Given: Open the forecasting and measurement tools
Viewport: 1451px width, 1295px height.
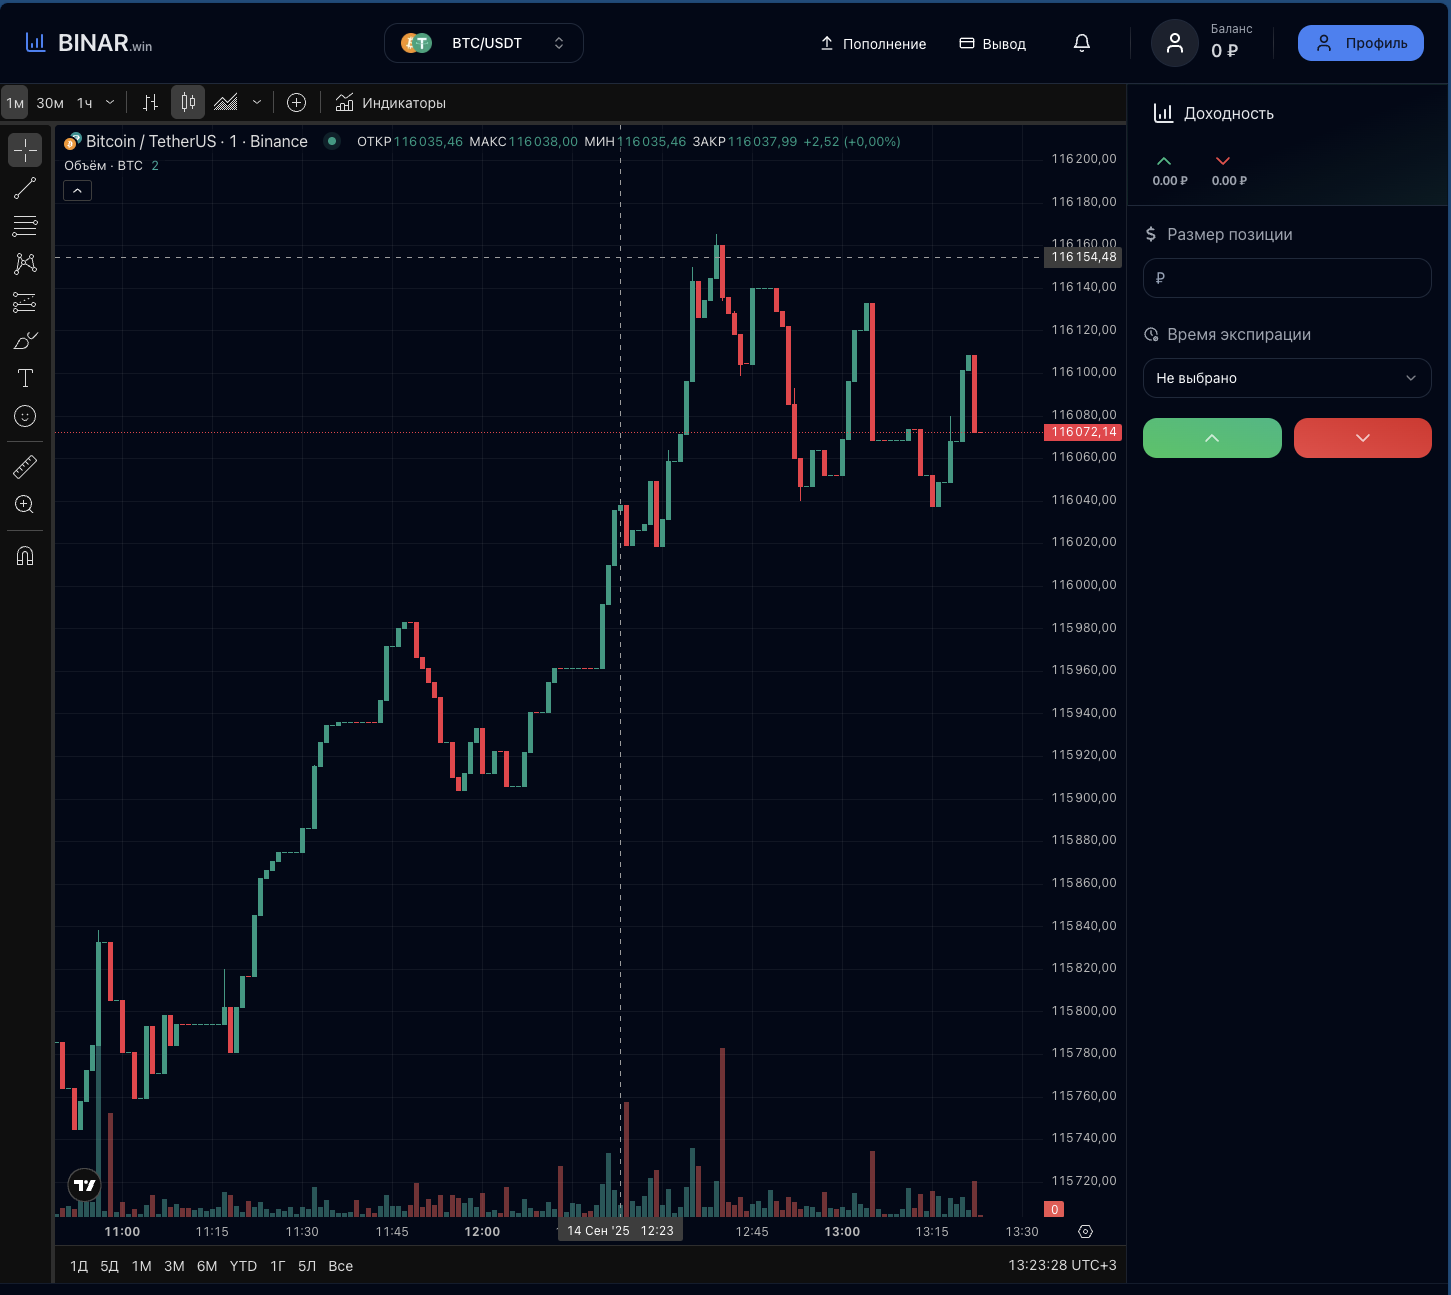Looking at the screenshot, I should coord(25,302).
